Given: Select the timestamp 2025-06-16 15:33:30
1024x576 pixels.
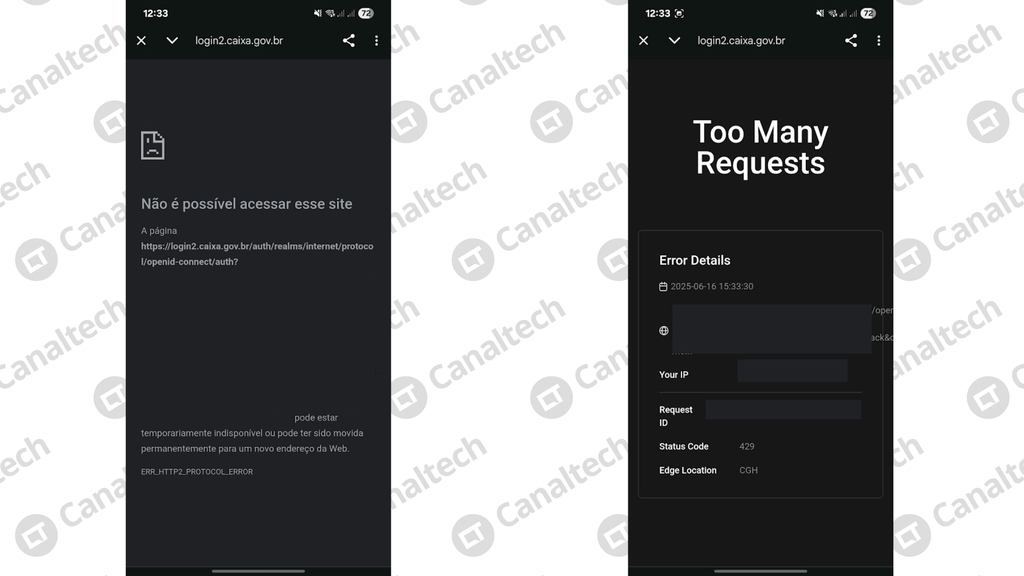Looking at the screenshot, I should pyautogui.click(x=712, y=287).
